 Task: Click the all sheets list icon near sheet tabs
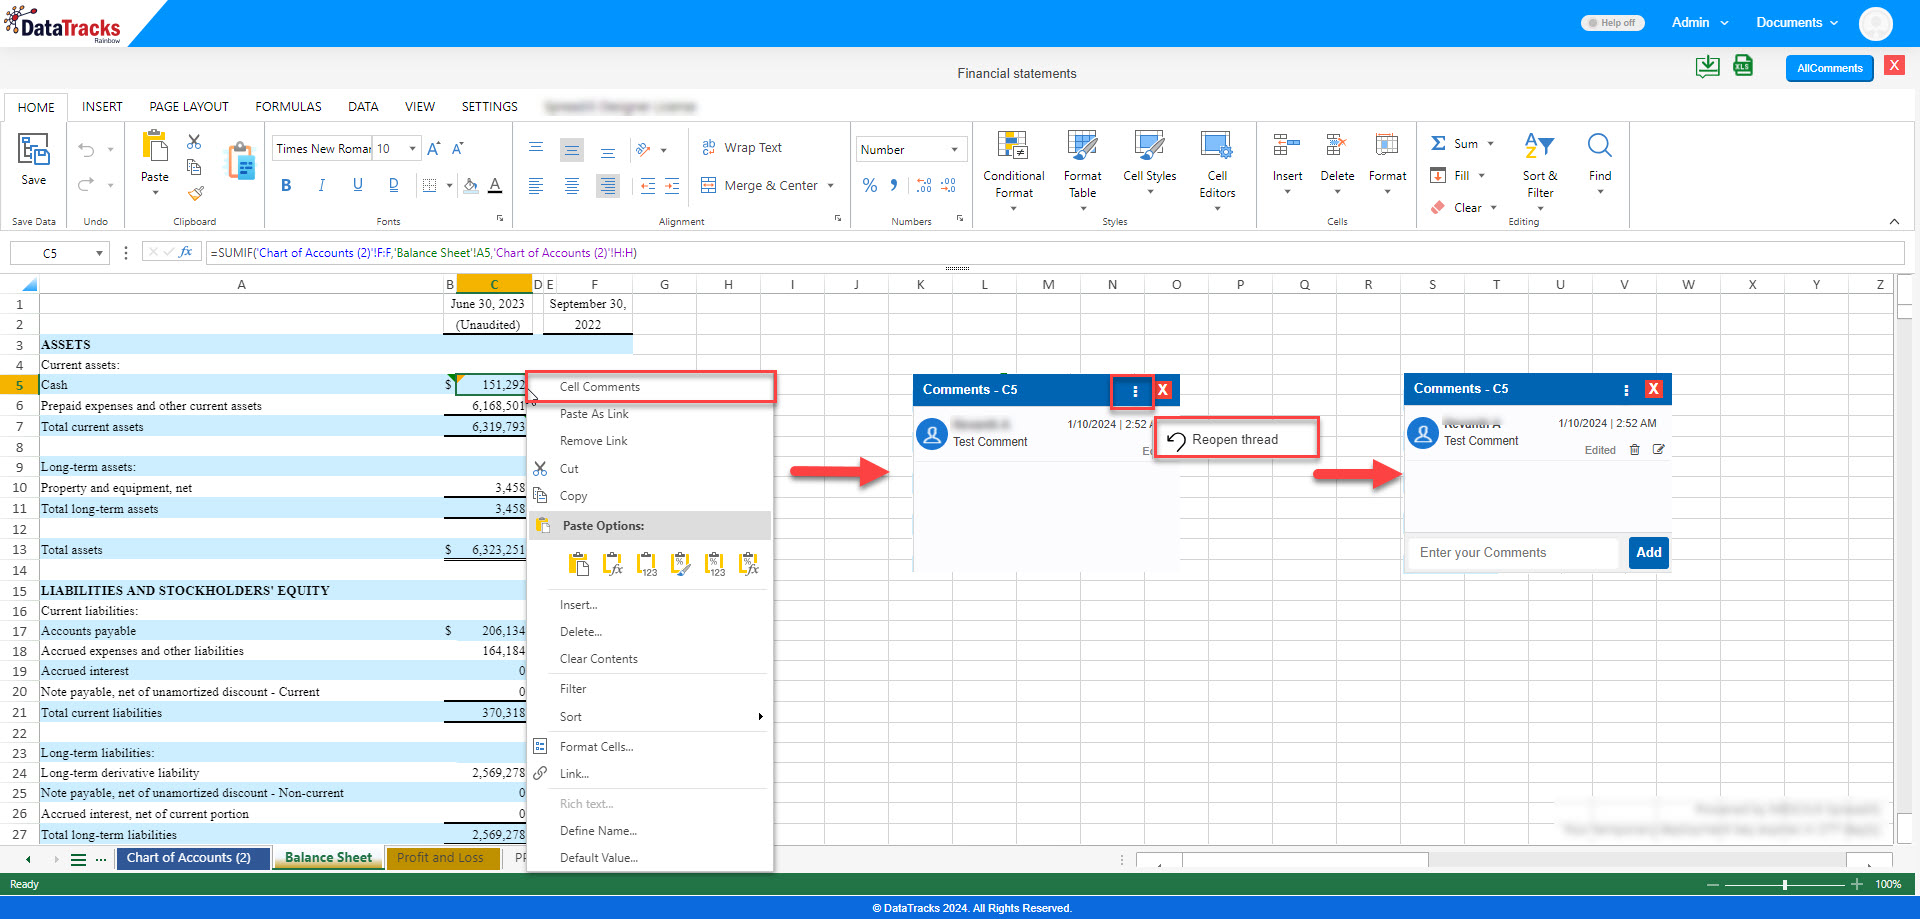(78, 859)
